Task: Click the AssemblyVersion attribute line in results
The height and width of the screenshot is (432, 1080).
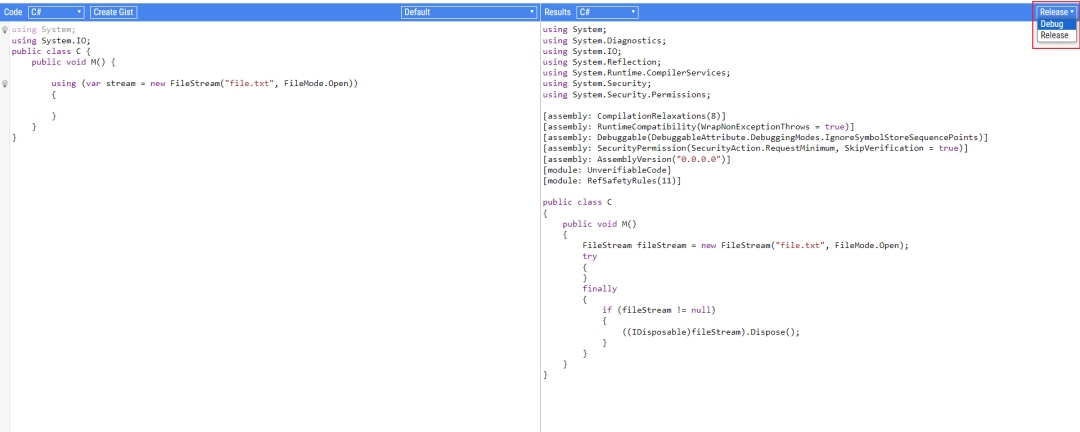Action: pos(636,160)
